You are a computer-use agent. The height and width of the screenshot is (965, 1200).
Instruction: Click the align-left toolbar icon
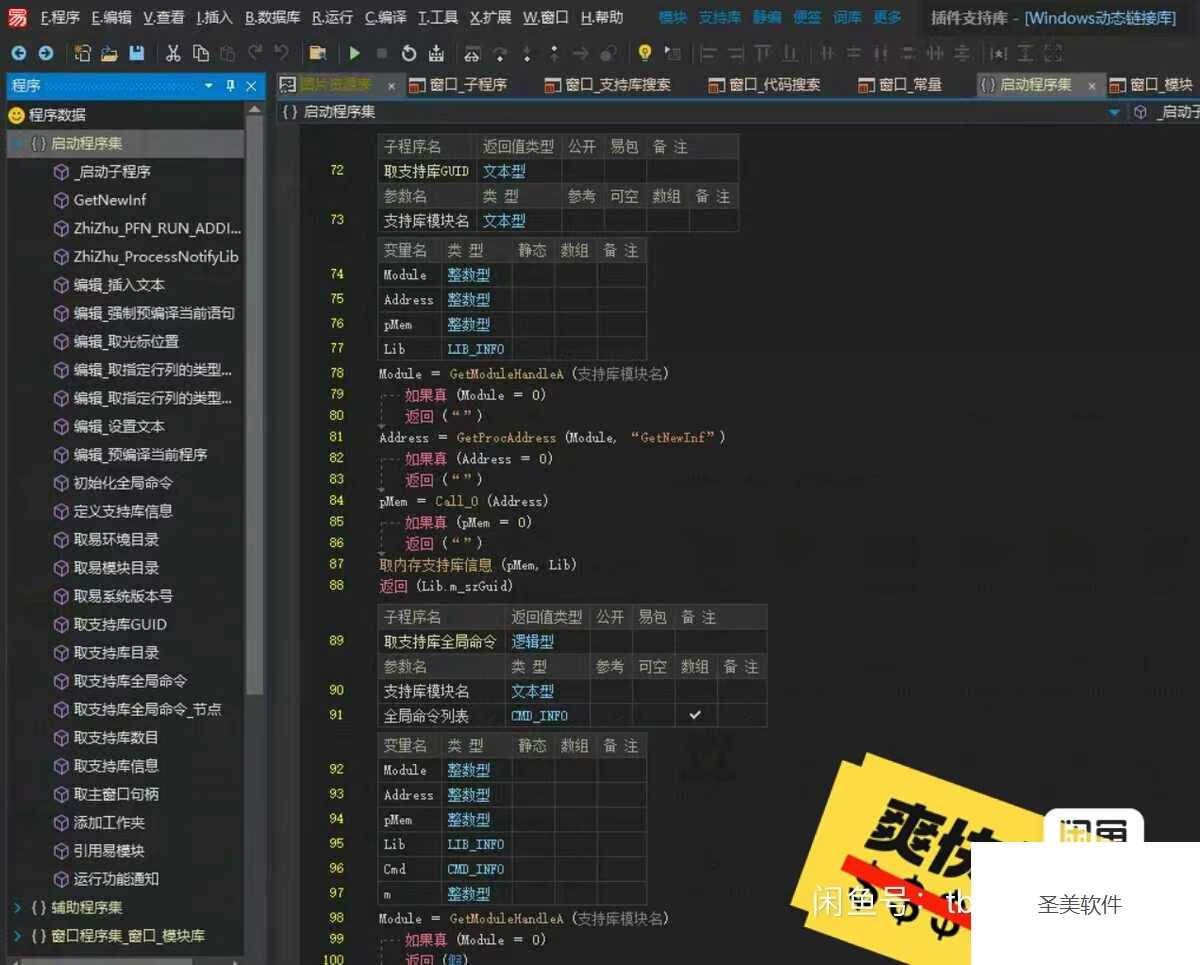709,53
